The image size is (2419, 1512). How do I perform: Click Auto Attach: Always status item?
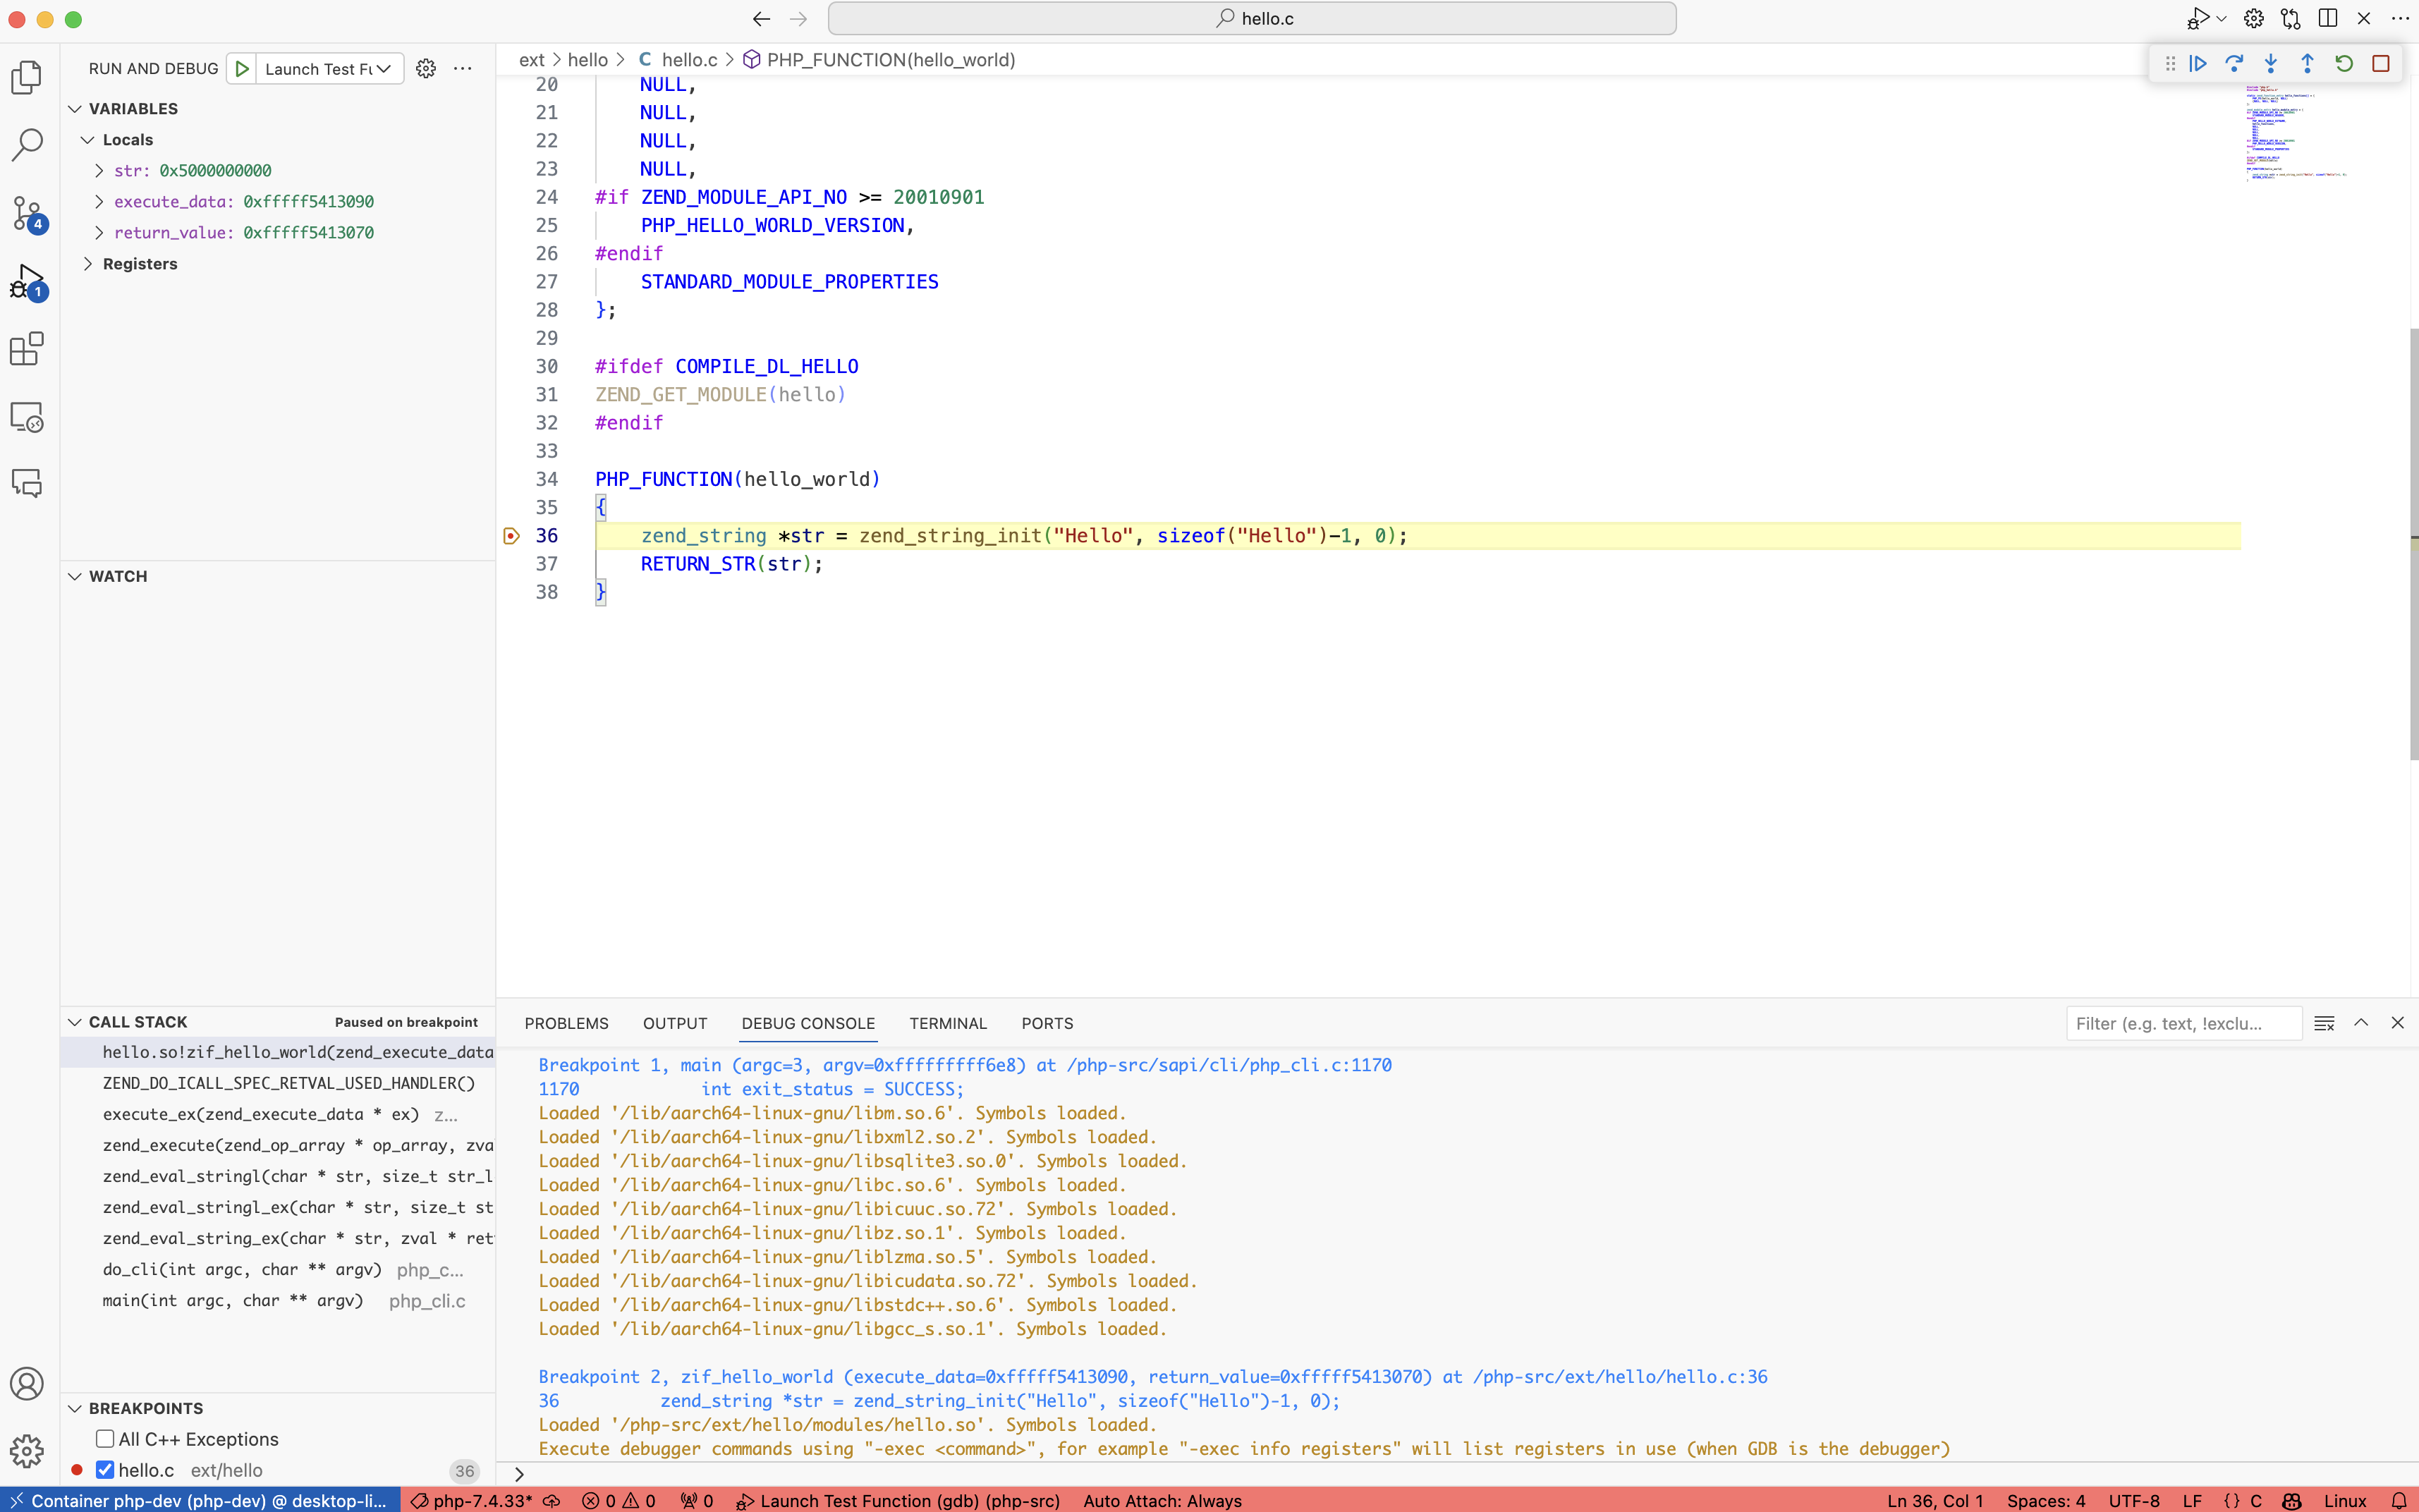(1162, 1500)
